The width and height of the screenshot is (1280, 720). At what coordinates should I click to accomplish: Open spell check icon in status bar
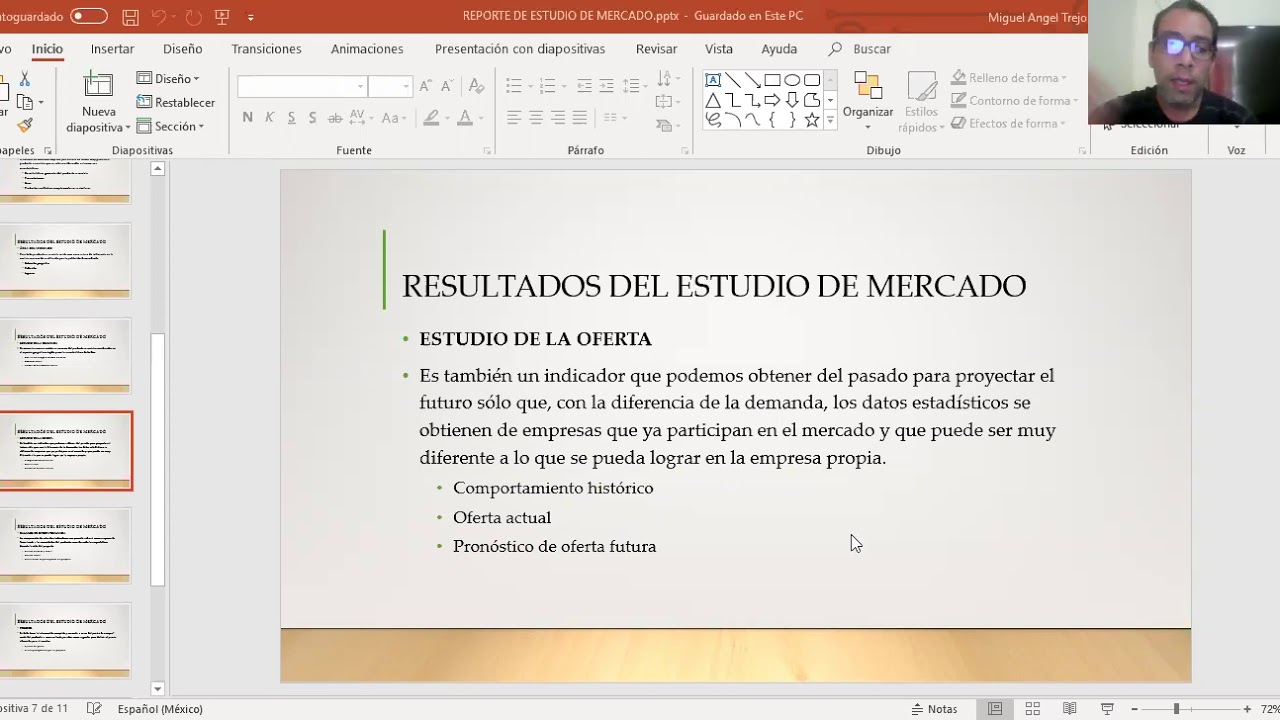(94, 708)
